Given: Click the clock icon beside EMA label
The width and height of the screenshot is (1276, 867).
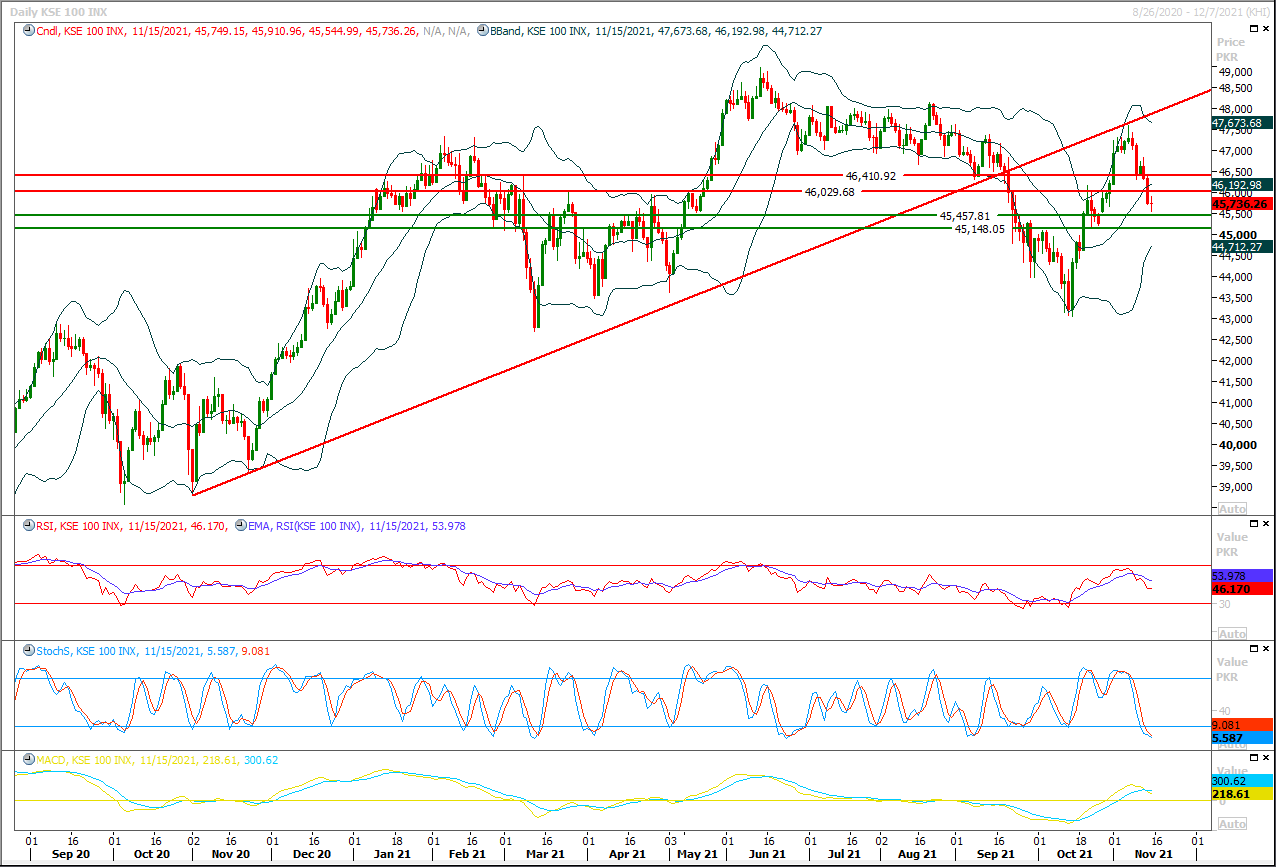Looking at the screenshot, I should (x=240, y=525).
